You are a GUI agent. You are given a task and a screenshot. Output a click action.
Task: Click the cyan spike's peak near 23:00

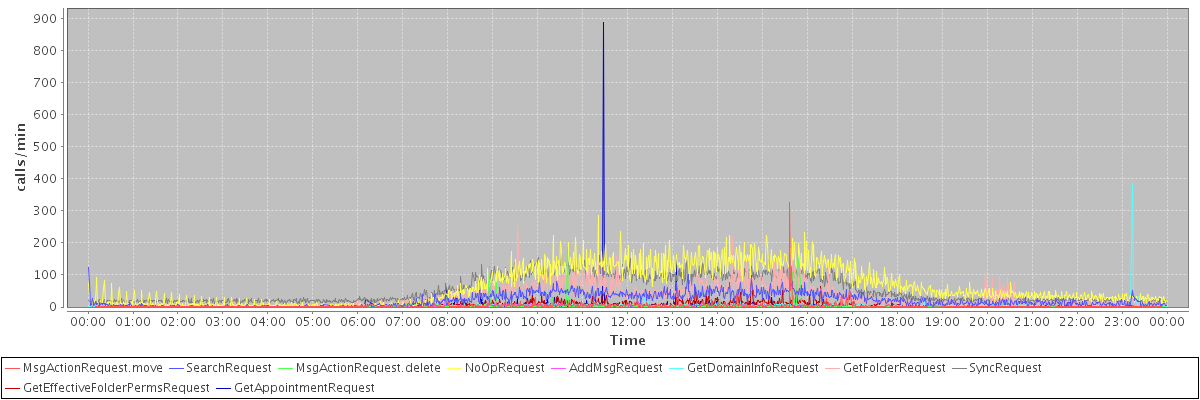[x=1131, y=183]
